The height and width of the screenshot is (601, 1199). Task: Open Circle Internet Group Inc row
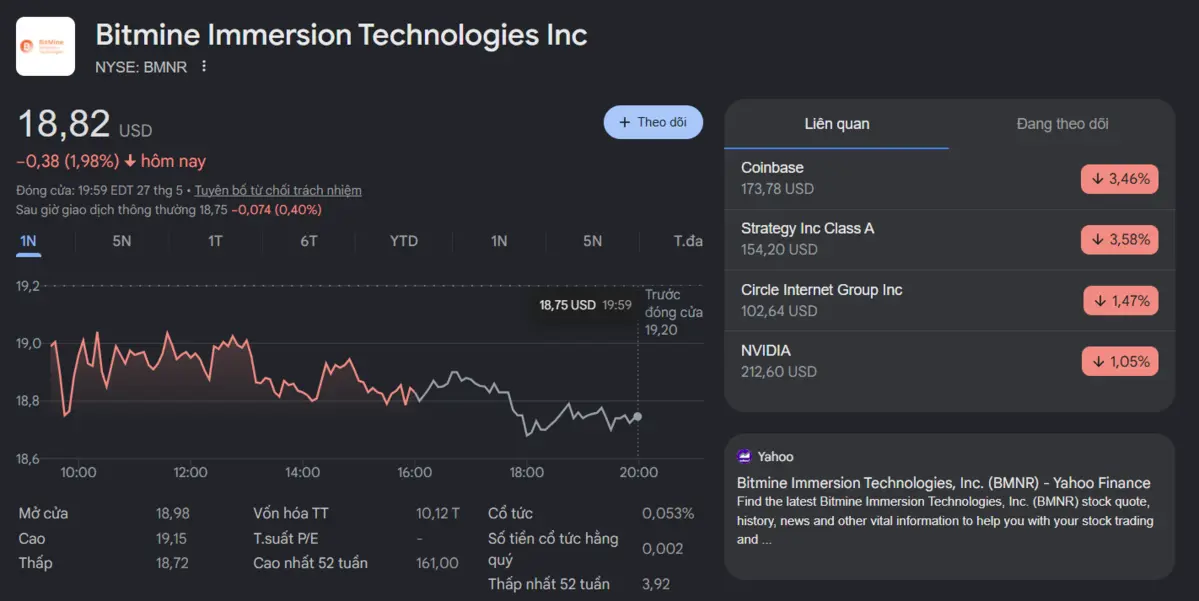pos(949,300)
